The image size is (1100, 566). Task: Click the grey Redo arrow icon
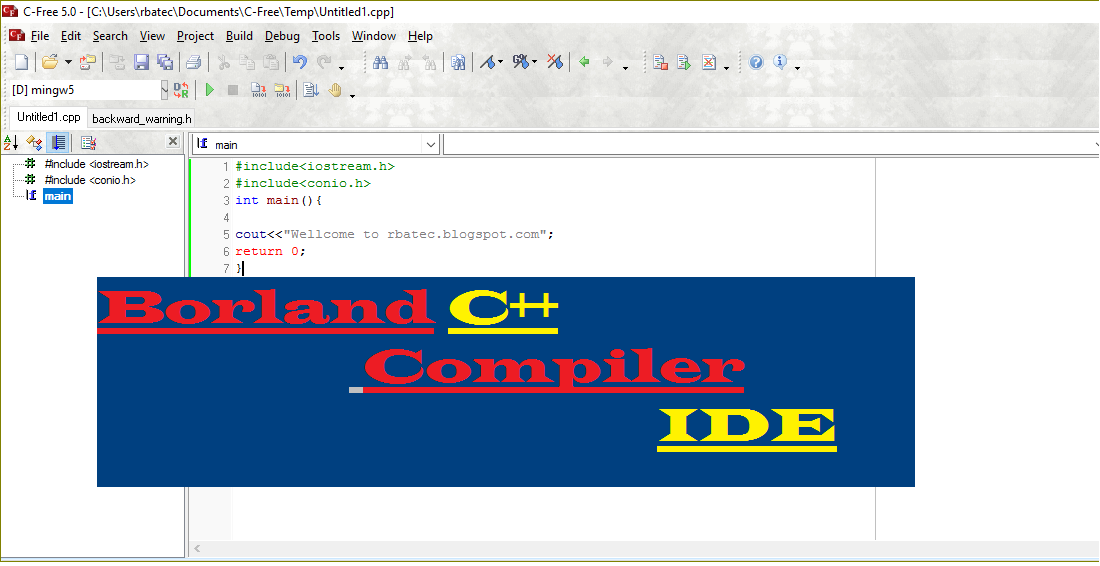pyautogui.click(x=323, y=62)
